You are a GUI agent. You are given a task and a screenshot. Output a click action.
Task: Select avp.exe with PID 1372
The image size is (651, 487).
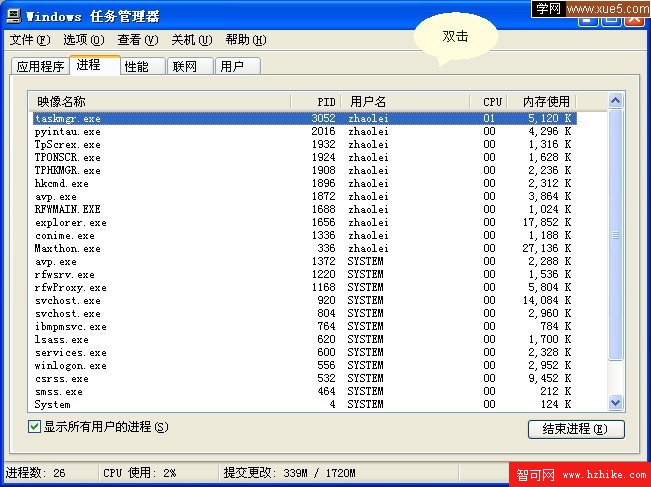point(305,262)
